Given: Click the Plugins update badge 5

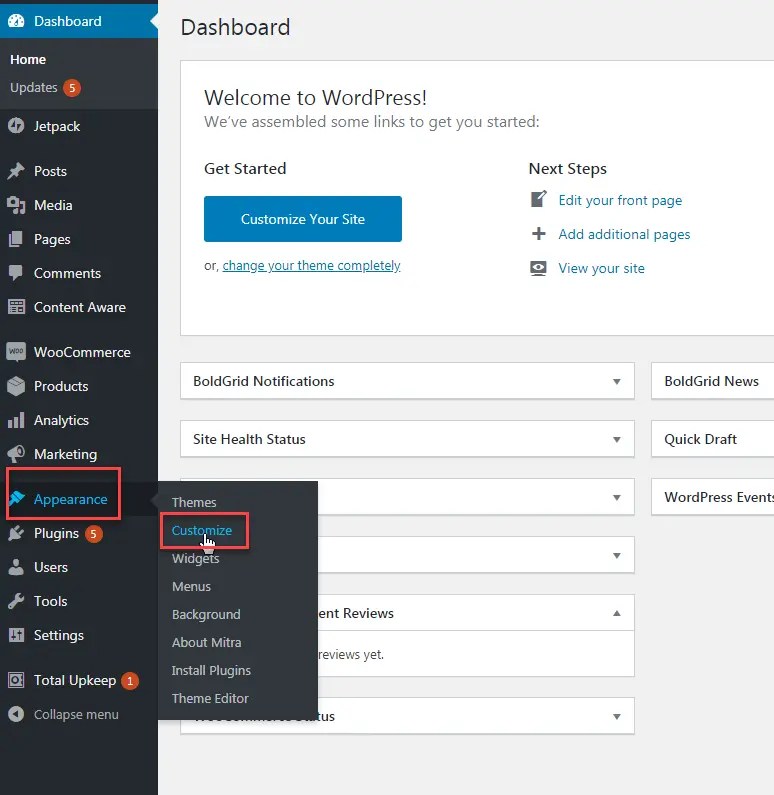Looking at the screenshot, I should (x=93, y=533).
